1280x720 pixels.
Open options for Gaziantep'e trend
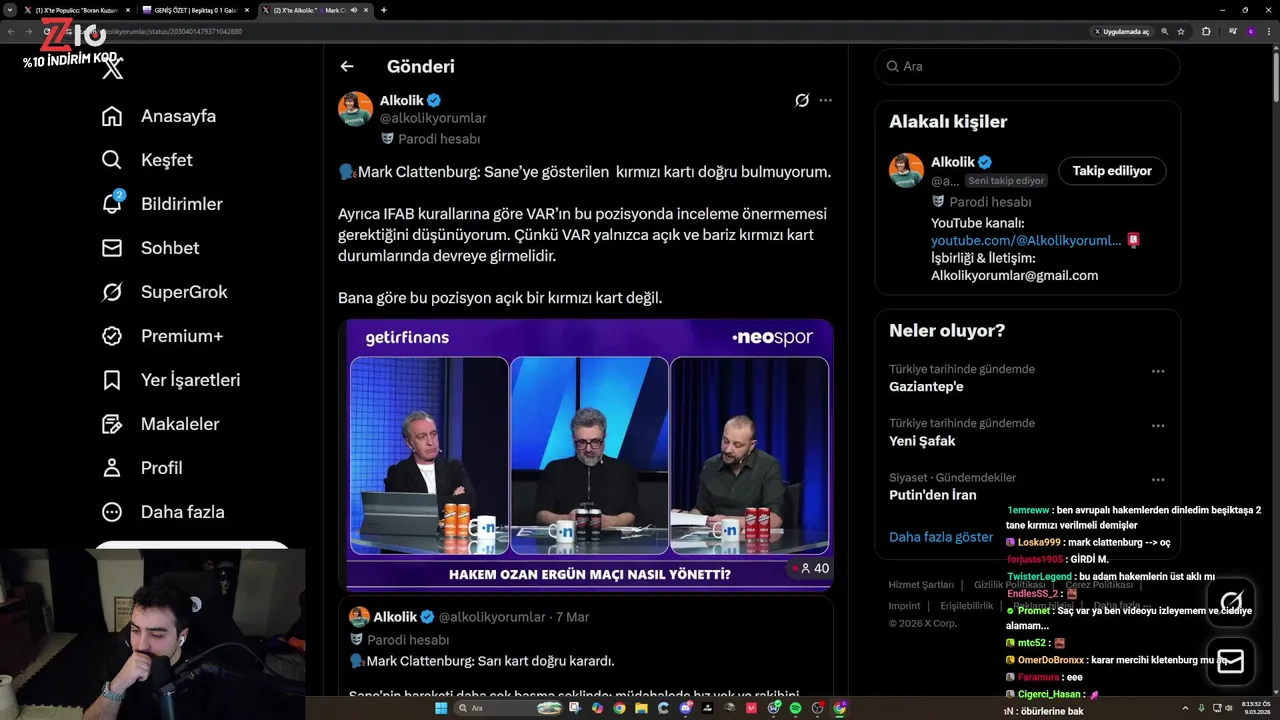[1158, 371]
